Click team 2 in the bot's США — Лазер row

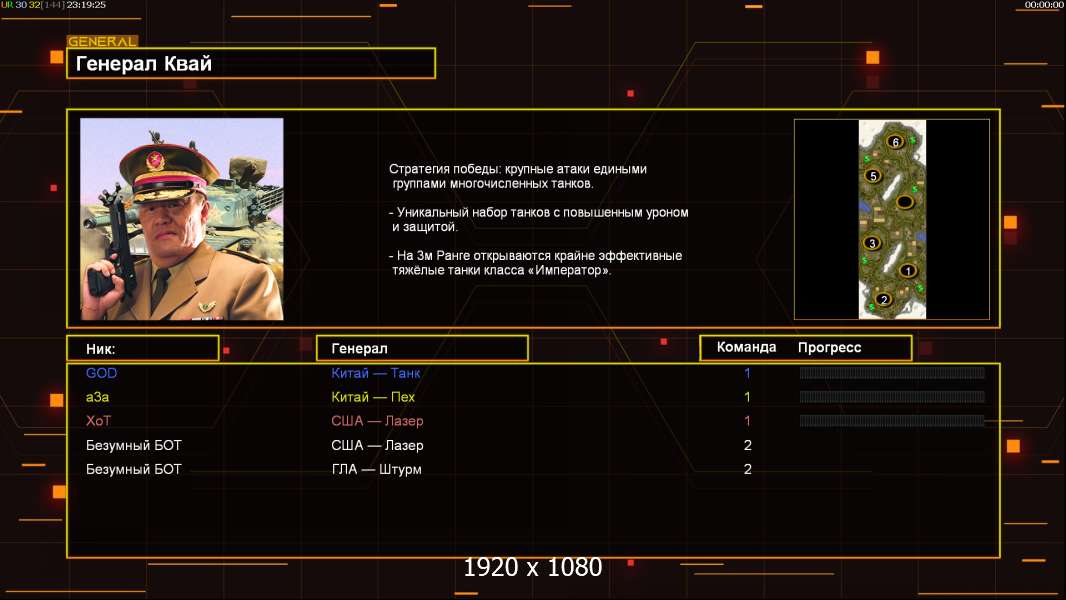click(x=747, y=445)
